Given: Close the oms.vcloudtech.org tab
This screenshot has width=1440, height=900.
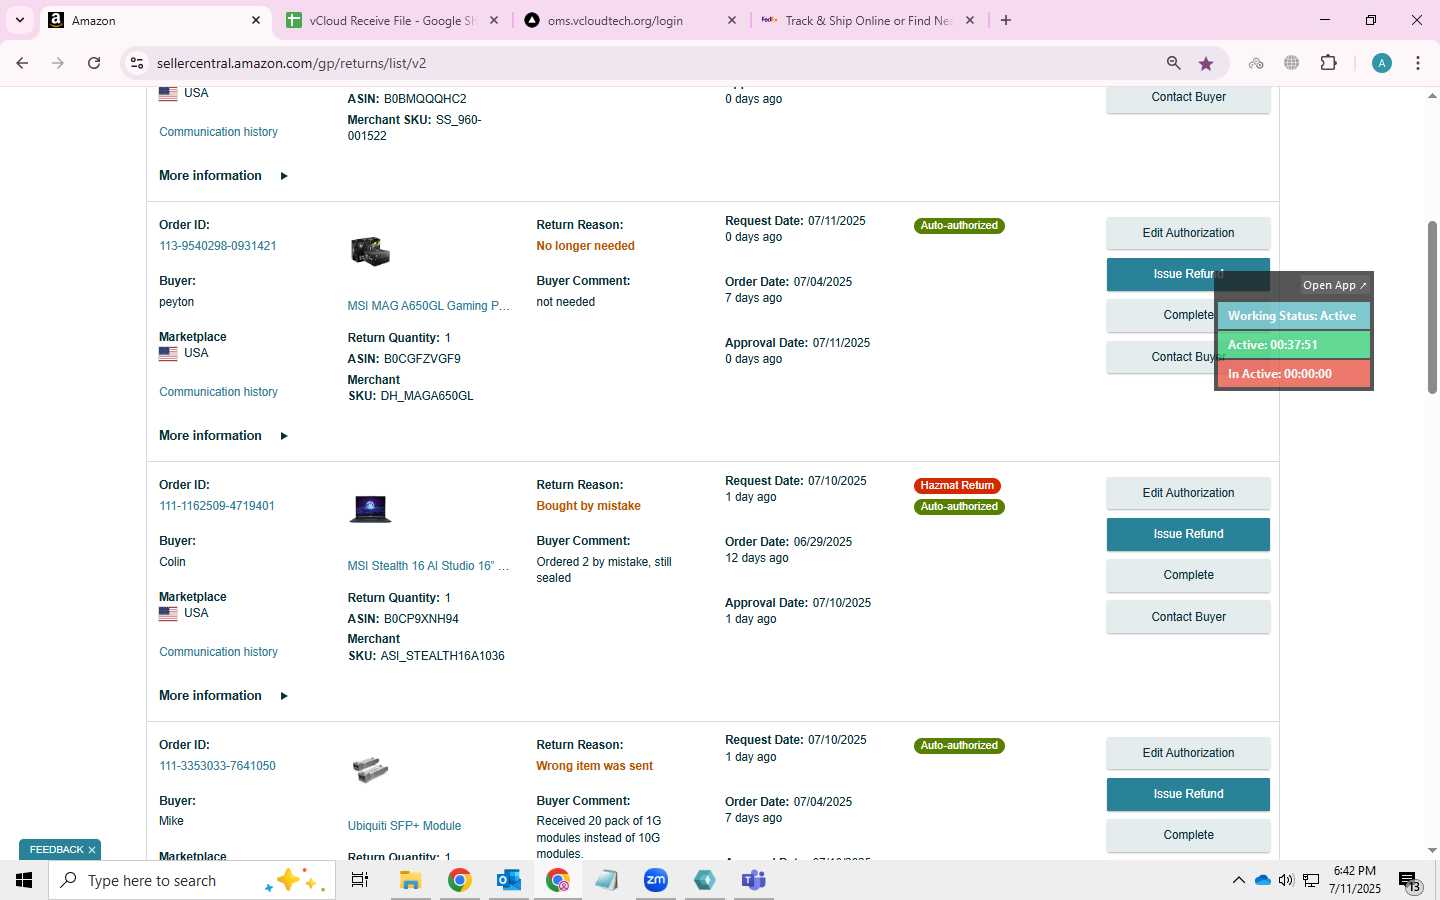Looking at the screenshot, I should [x=732, y=20].
